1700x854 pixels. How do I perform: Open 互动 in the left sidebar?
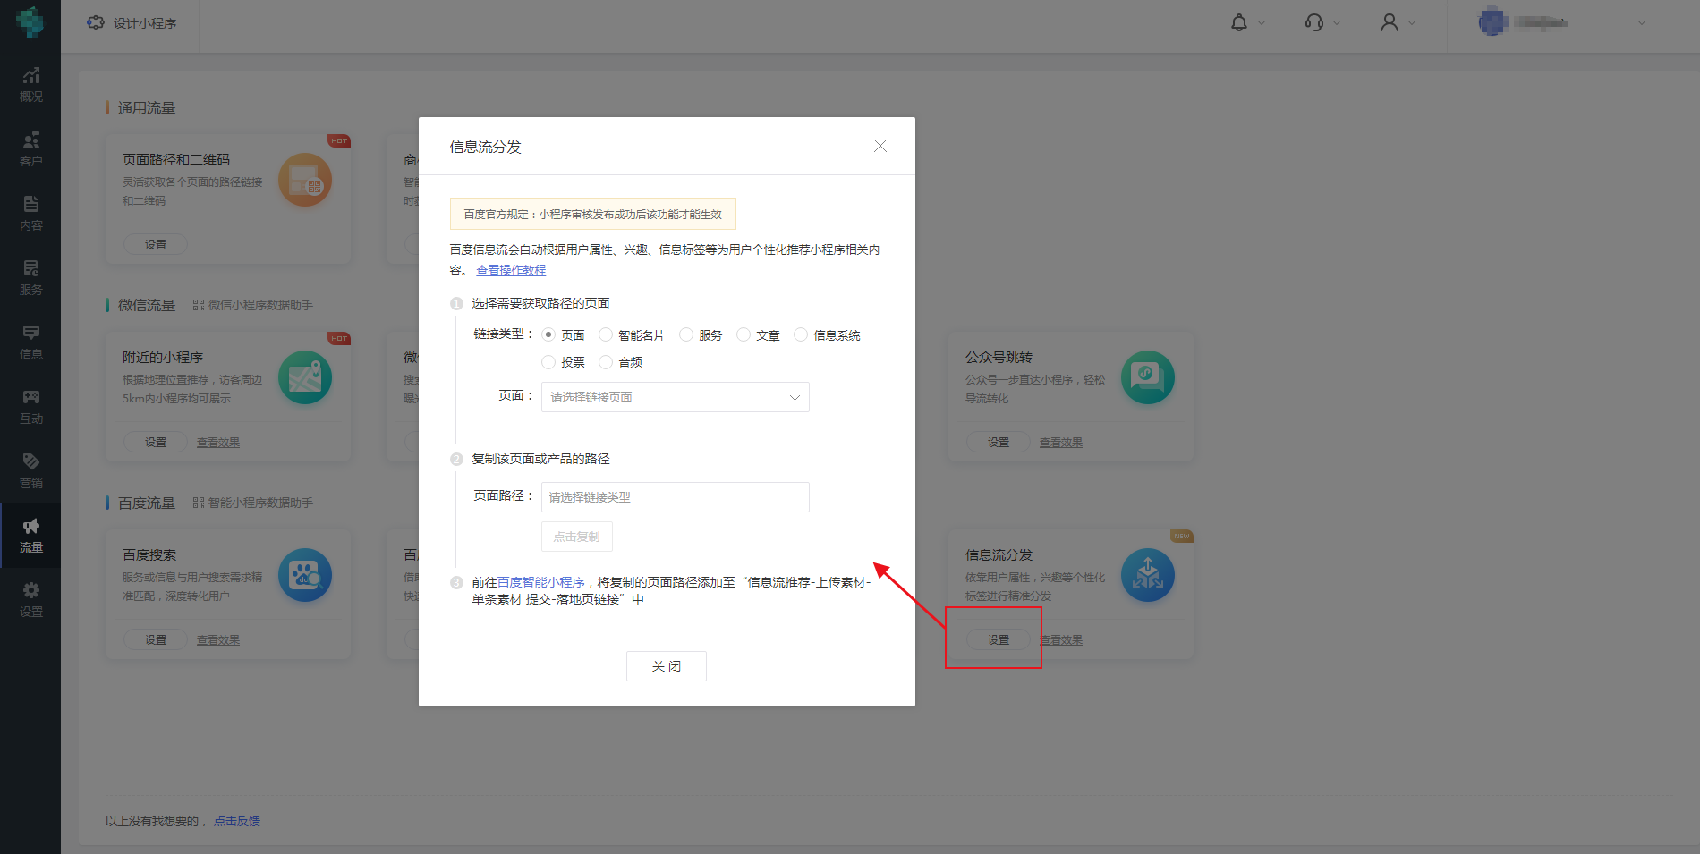(x=31, y=407)
